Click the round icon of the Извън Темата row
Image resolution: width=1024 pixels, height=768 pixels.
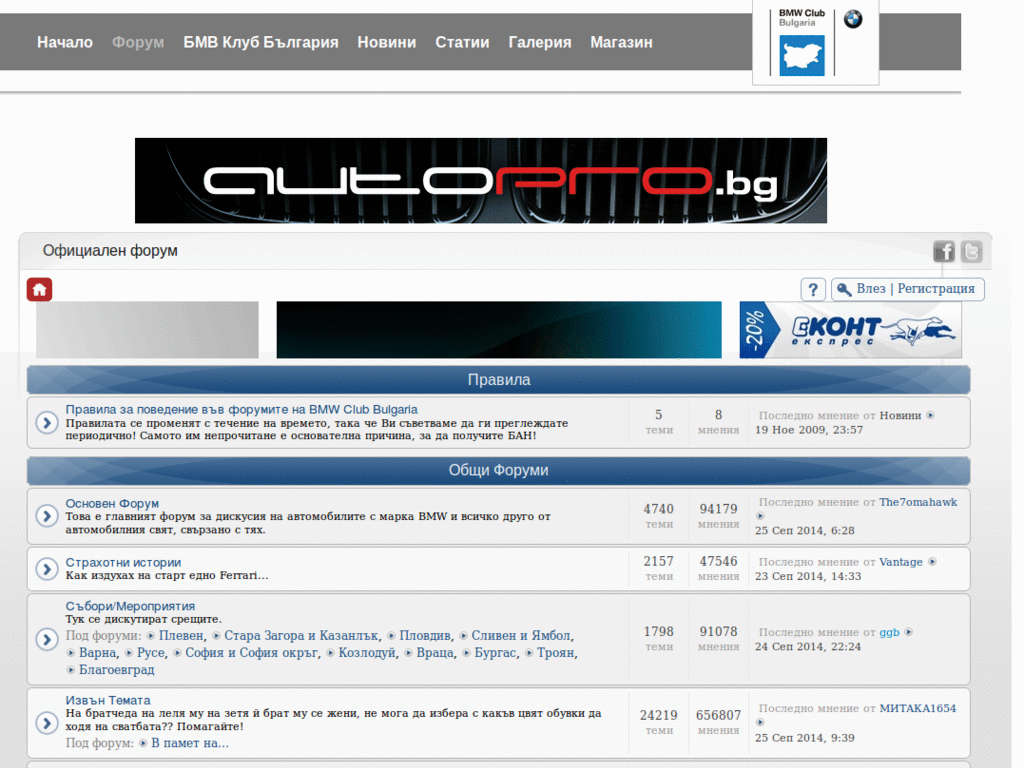tap(47, 722)
